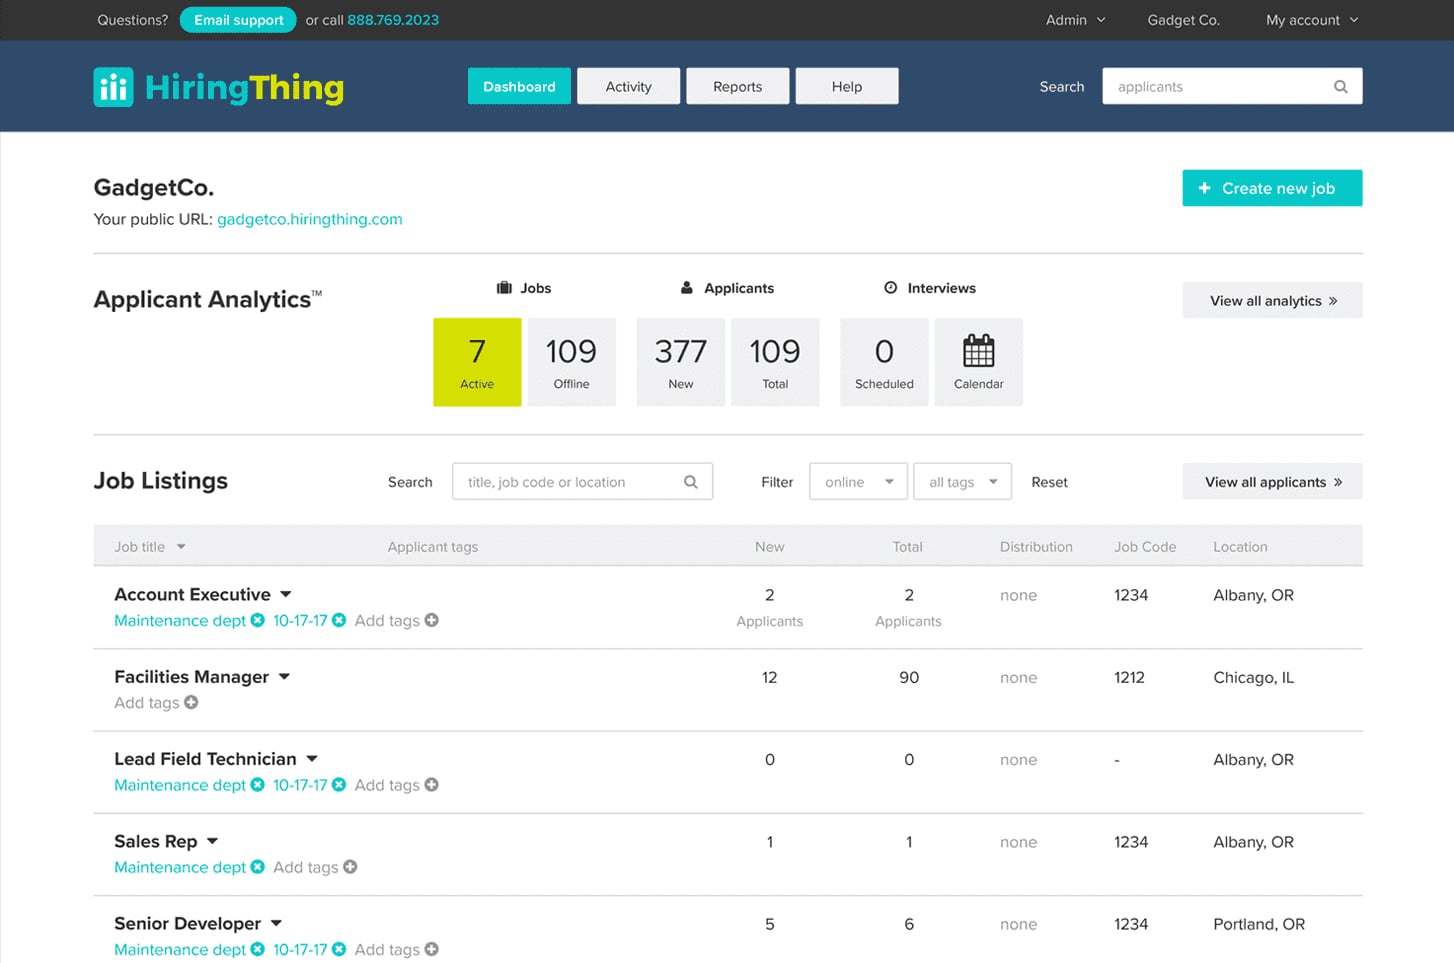Sort by the Job title column arrow
Viewport: 1454px width, 963px height.
click(x=181, y=547)
